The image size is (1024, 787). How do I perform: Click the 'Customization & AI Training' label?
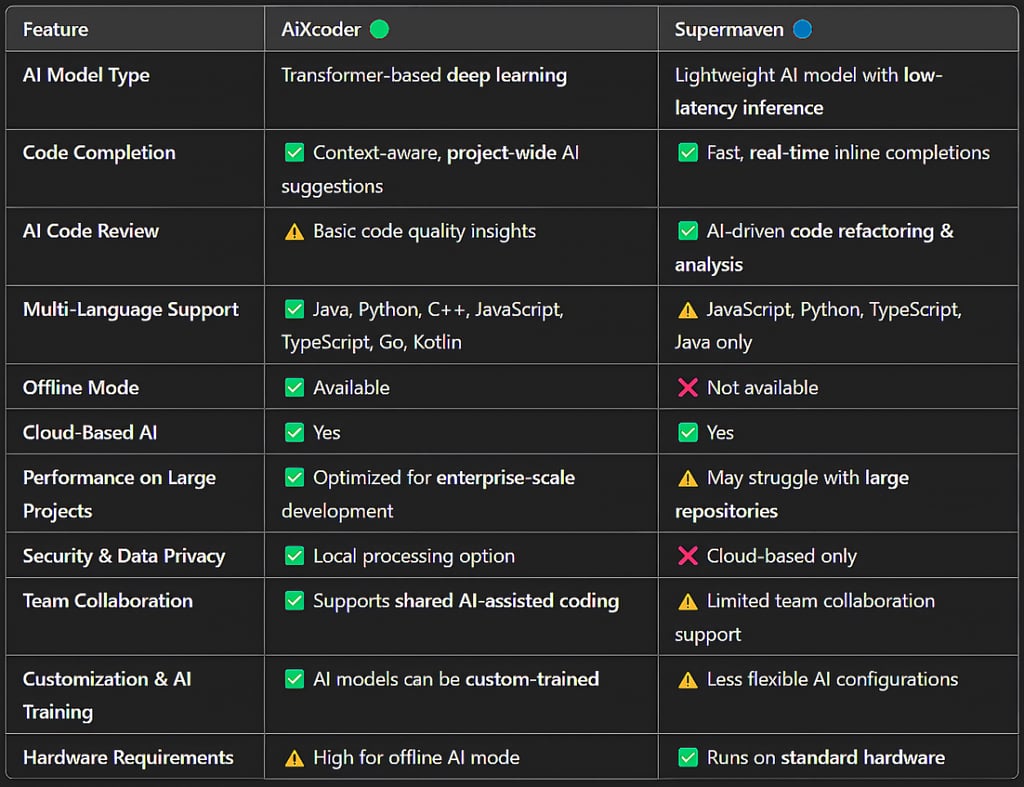pyautogui.click(x=107, y=696)
